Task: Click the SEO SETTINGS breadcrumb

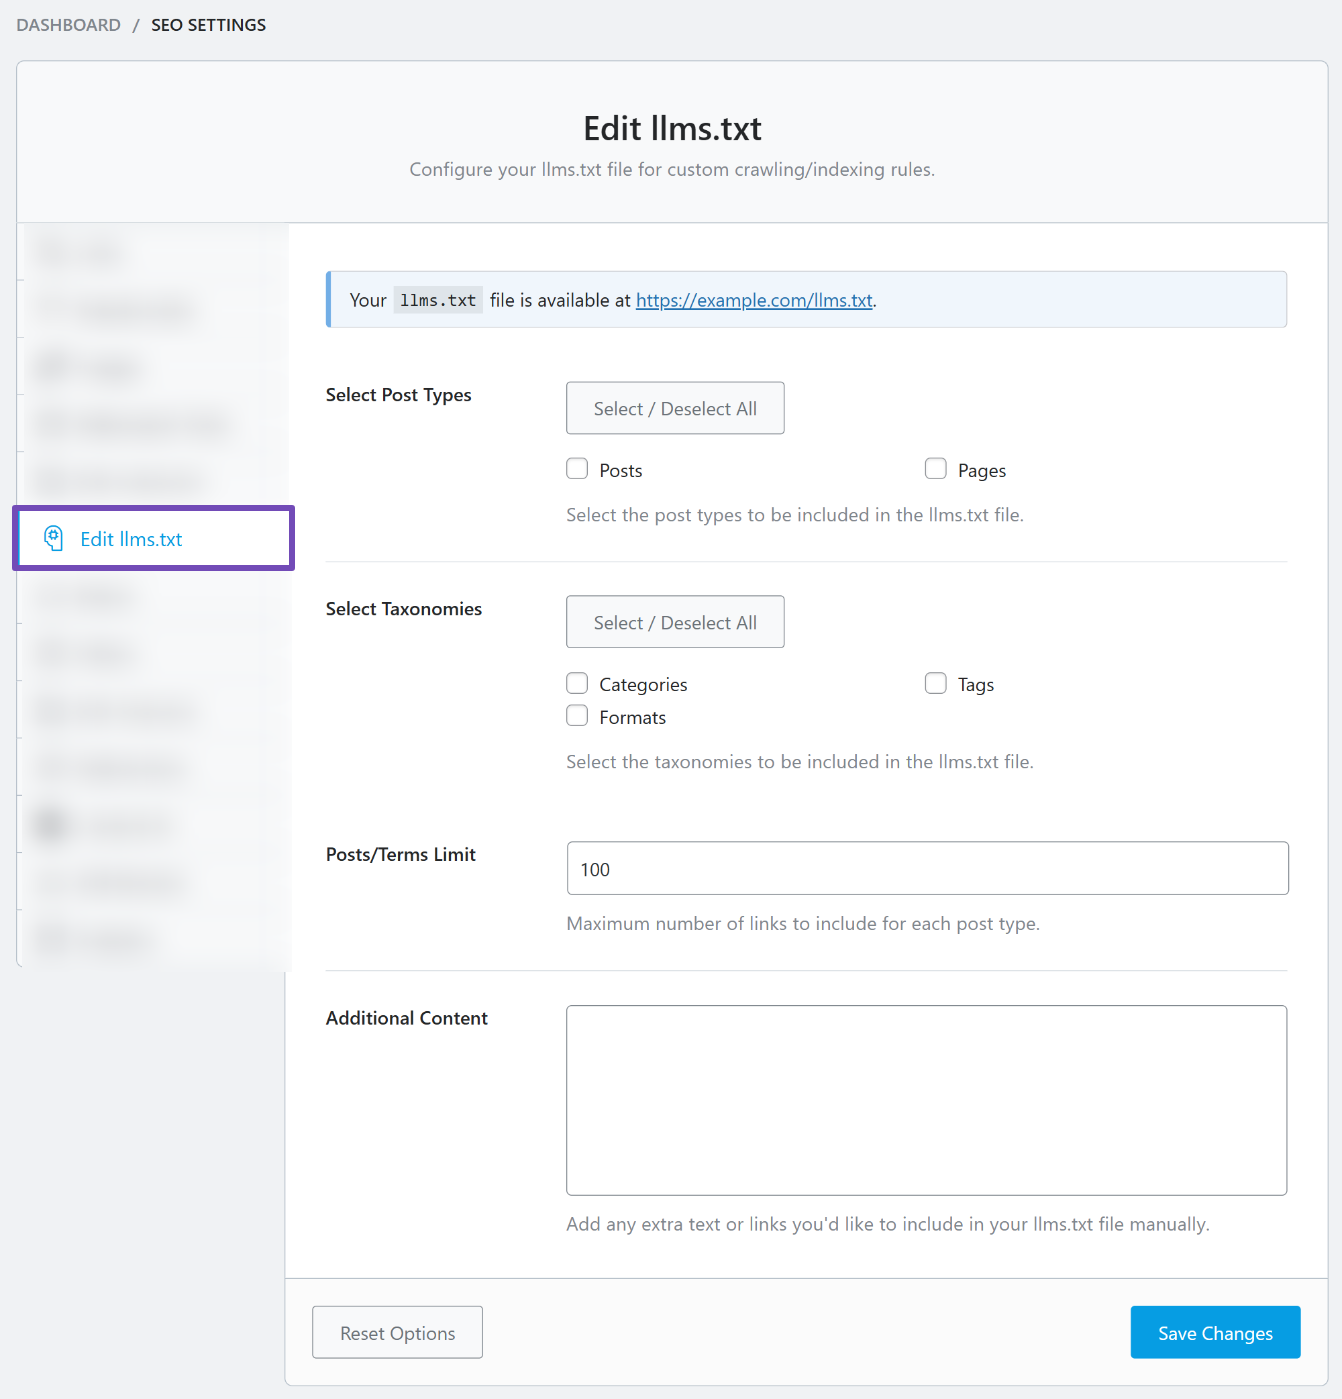Action: coord(208,24)
